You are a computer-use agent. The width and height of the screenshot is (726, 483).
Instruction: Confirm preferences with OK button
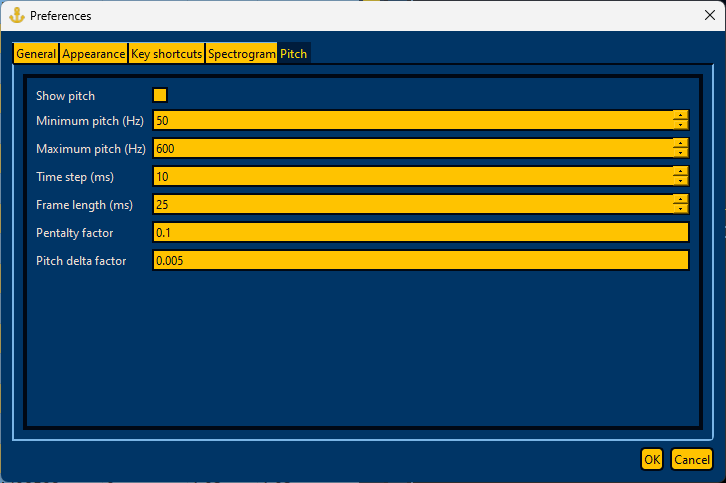point(652,459)
